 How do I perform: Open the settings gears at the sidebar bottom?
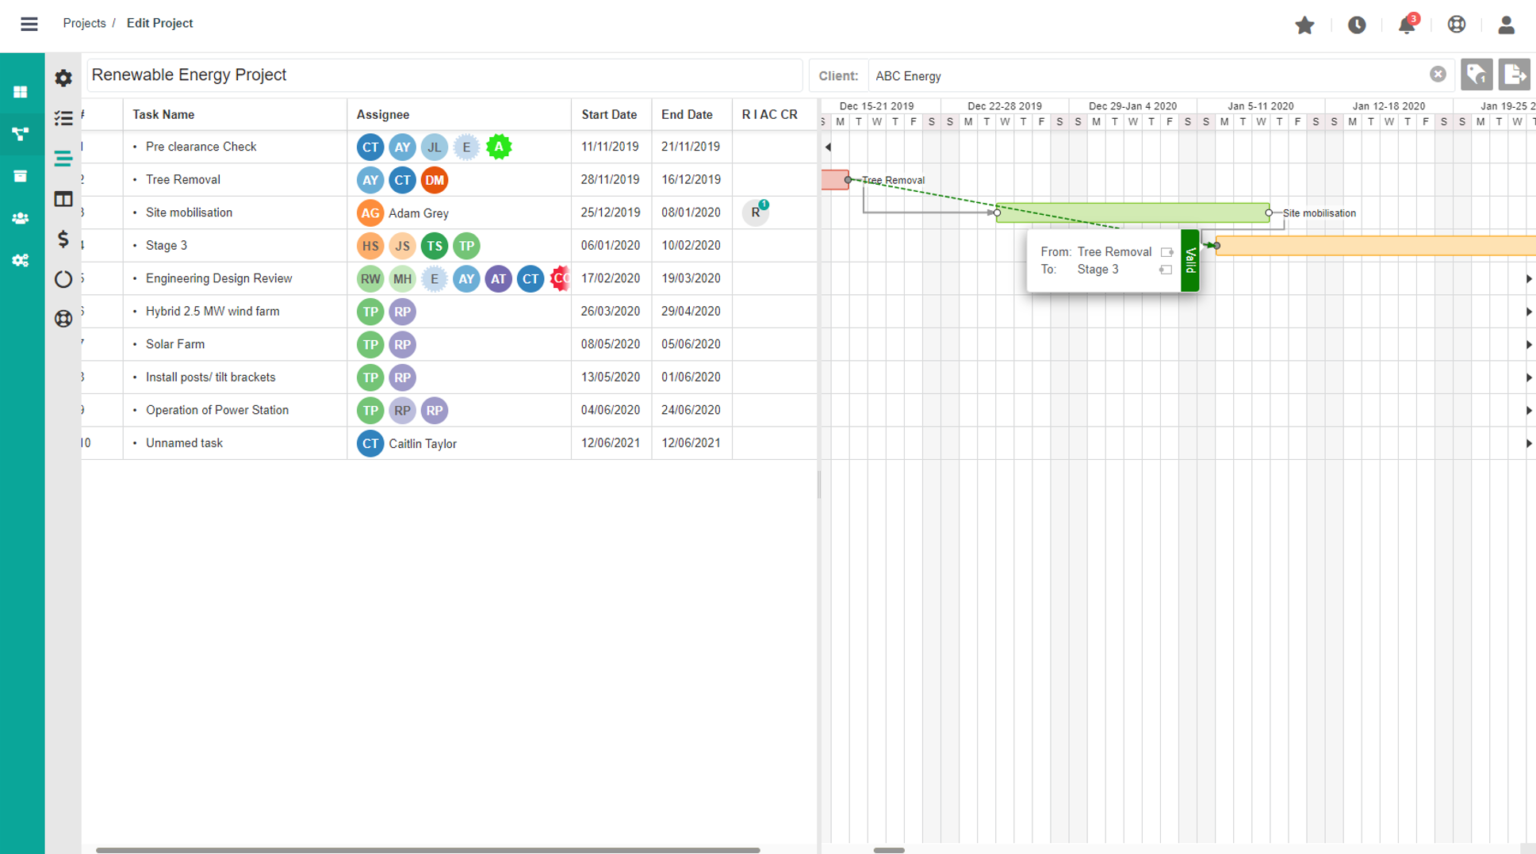point(20,260)
